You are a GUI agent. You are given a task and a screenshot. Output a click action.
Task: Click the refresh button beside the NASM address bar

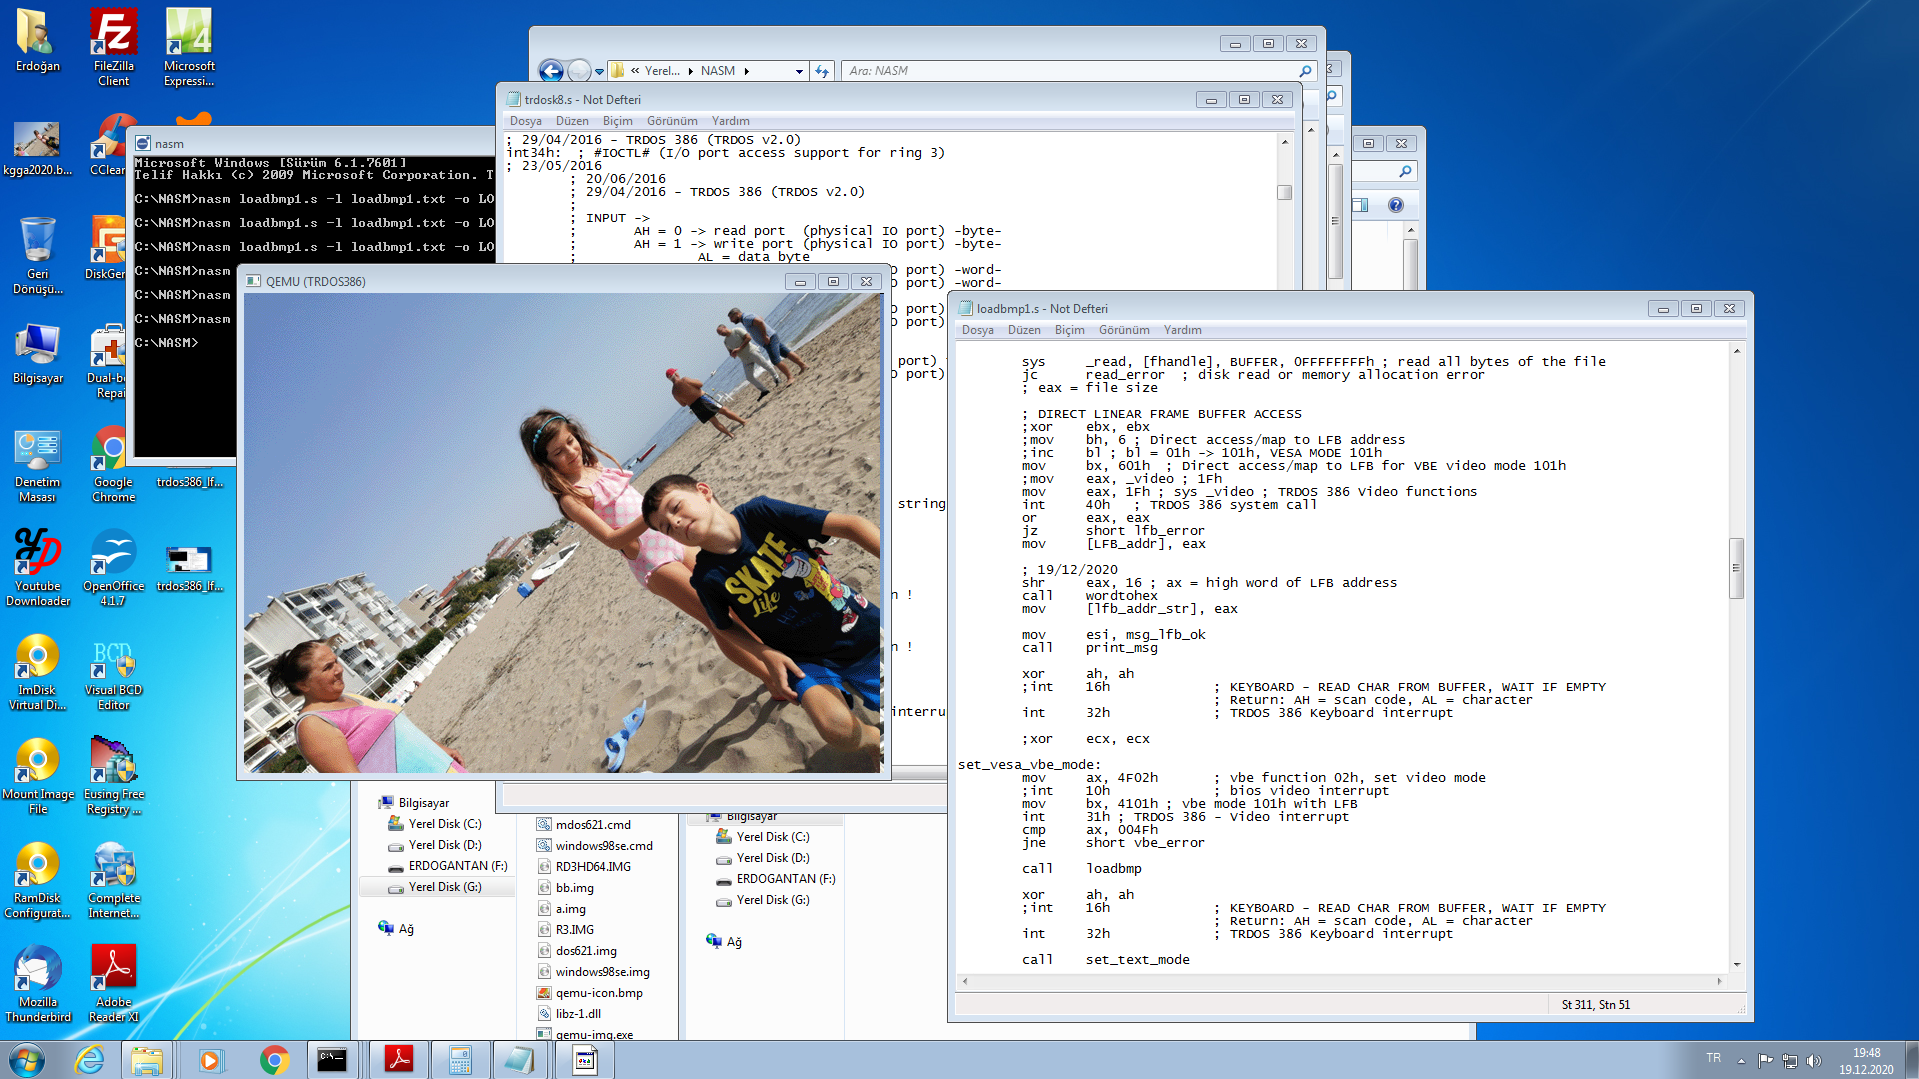coord(822,71)
